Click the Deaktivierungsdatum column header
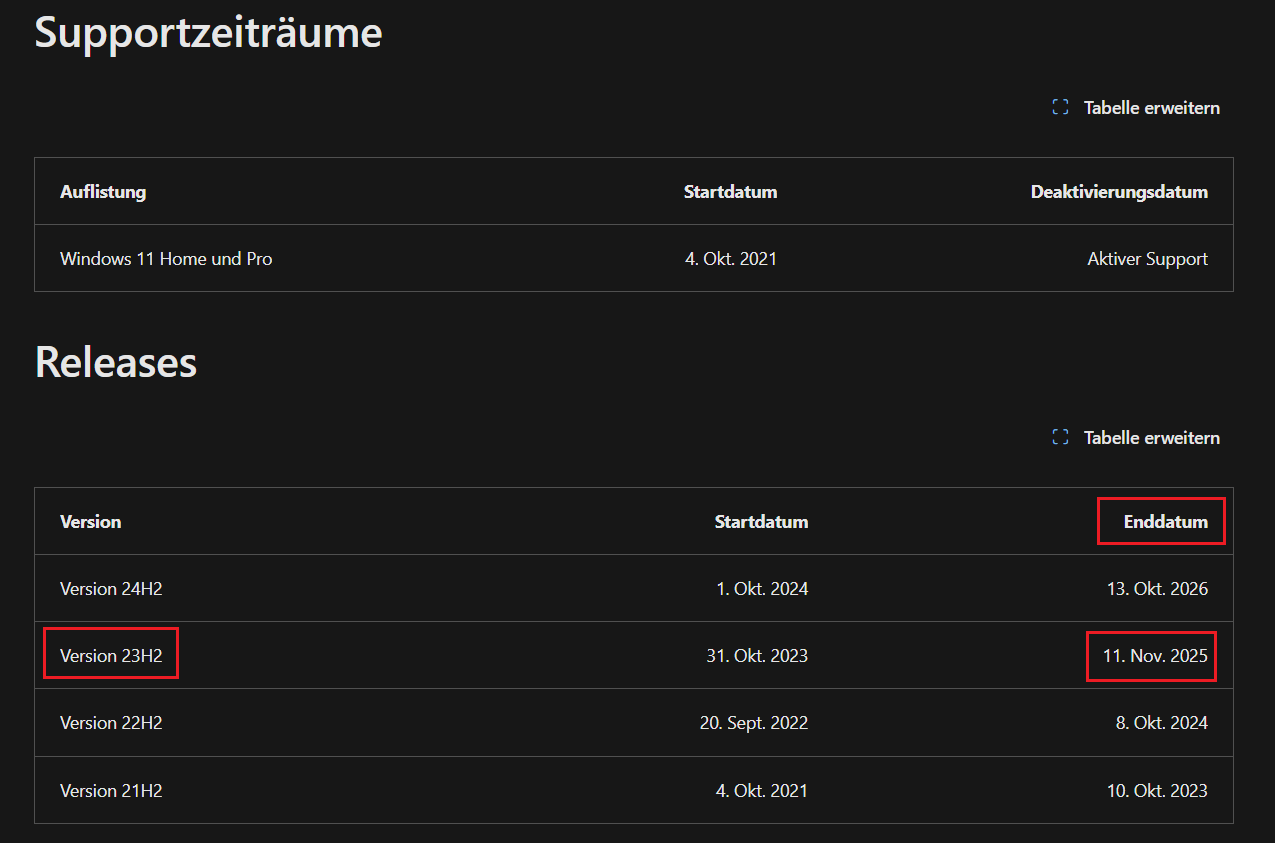This screenshot has width=1275, height=843. (1119, 191)
